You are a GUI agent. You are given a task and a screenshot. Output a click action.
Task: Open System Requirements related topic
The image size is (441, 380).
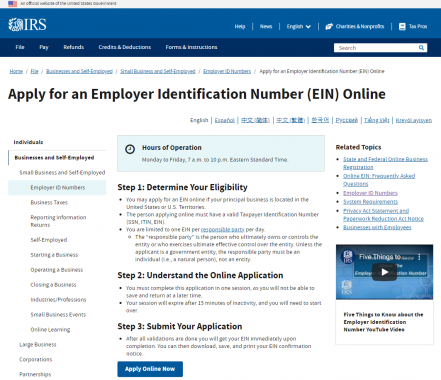(x=370, y=202)
